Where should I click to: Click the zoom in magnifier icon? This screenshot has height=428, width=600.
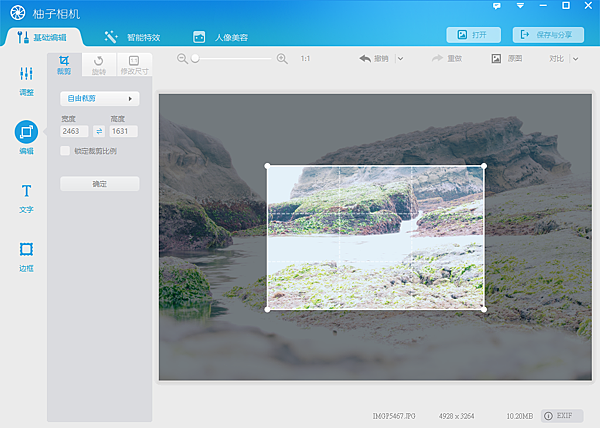[x=282, y=59]
